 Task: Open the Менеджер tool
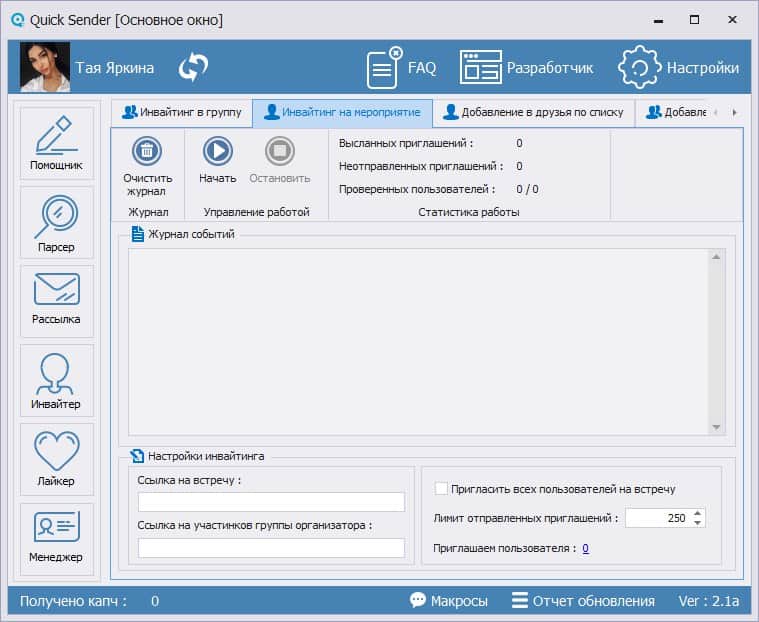(x=57, y=539)
